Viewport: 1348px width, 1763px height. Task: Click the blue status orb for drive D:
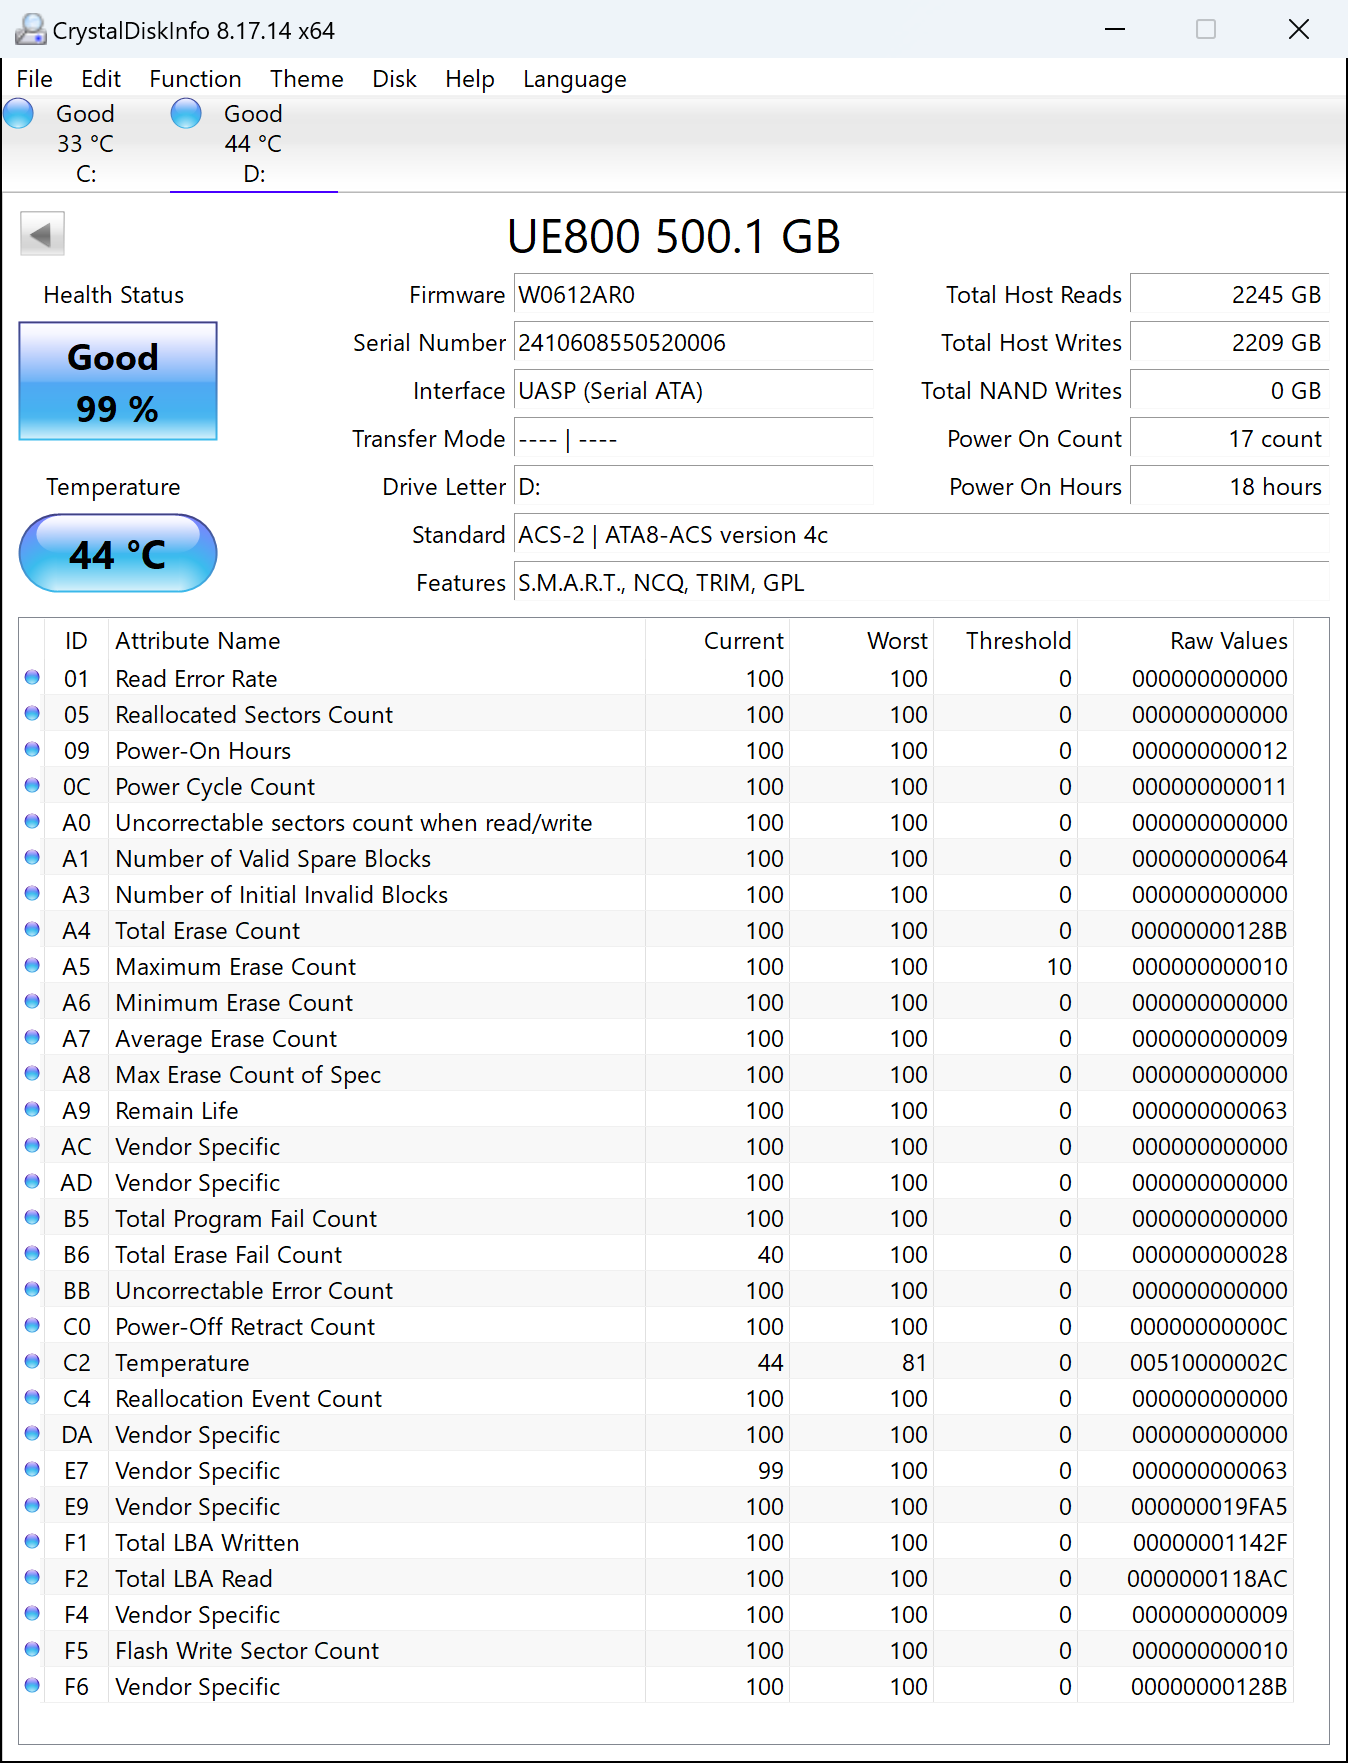tap(186, 114)
